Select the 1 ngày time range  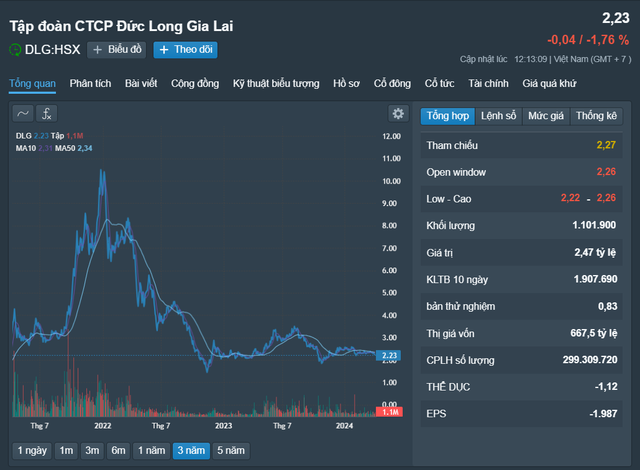click(32, 451)
